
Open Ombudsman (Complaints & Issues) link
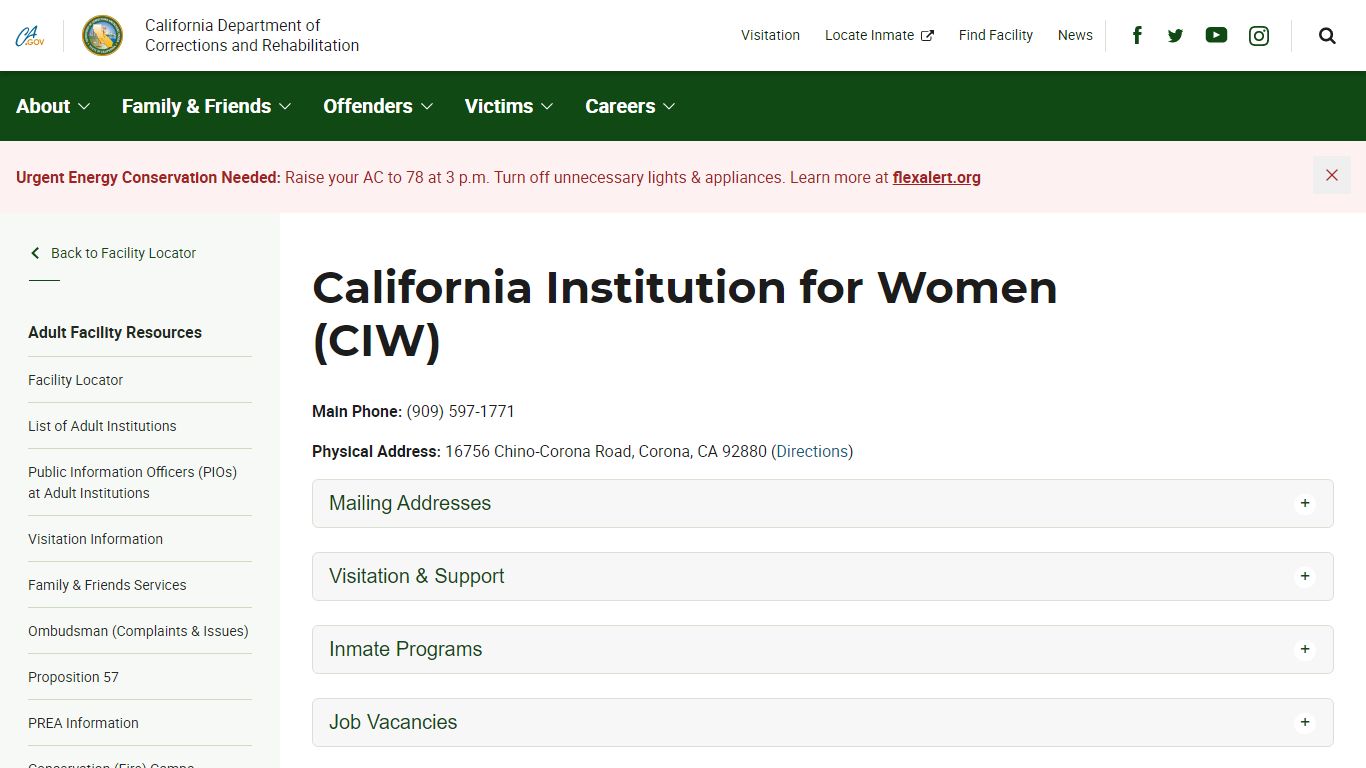tap(138, 631)
